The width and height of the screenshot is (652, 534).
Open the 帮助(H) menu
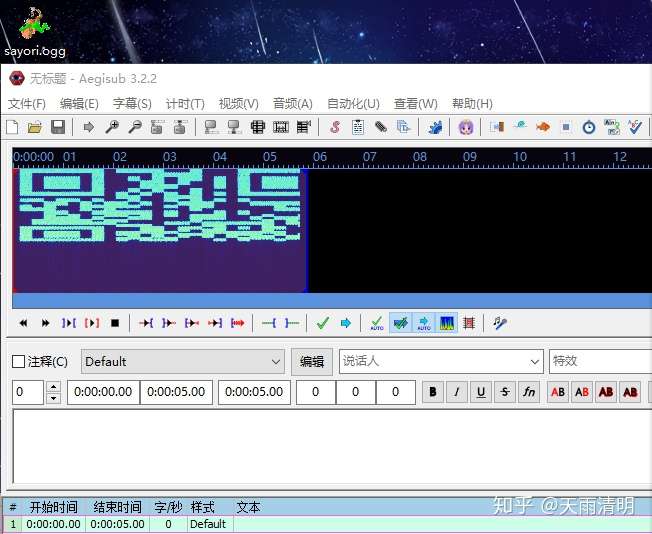(x=472, y=104)
